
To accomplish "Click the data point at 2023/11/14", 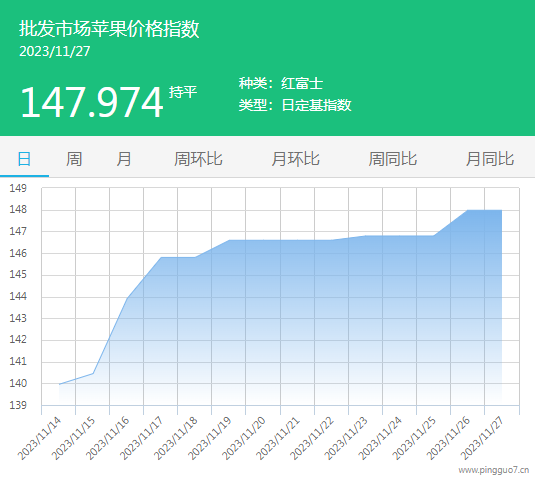I will (59, 384).
